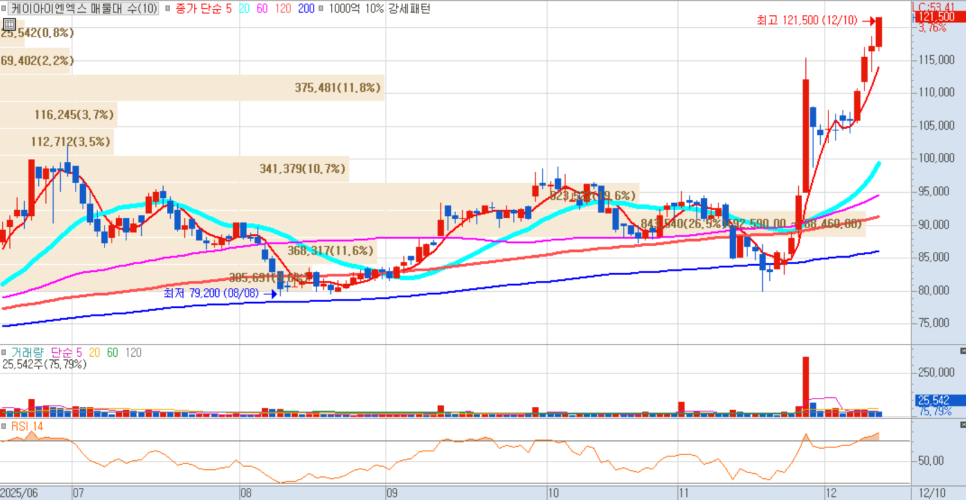Click the 50.00 RSI axis label
Screen dimensions: 966x500
[x=933, y=461]
